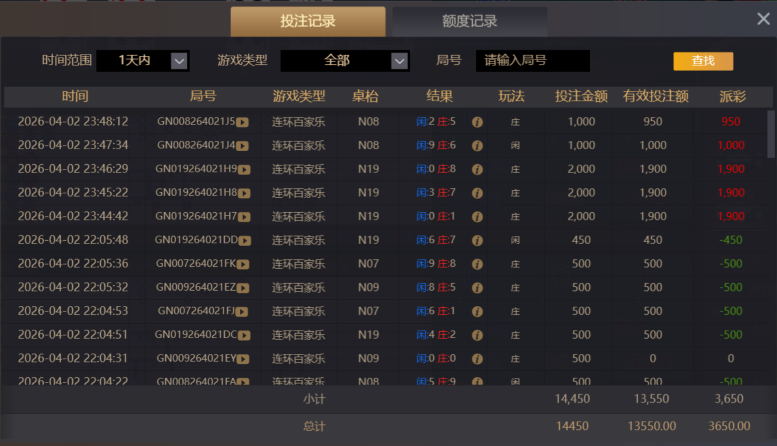The image size is (777, 446).
Task: Switch to the 投注记录 tab
Action: 308,21
